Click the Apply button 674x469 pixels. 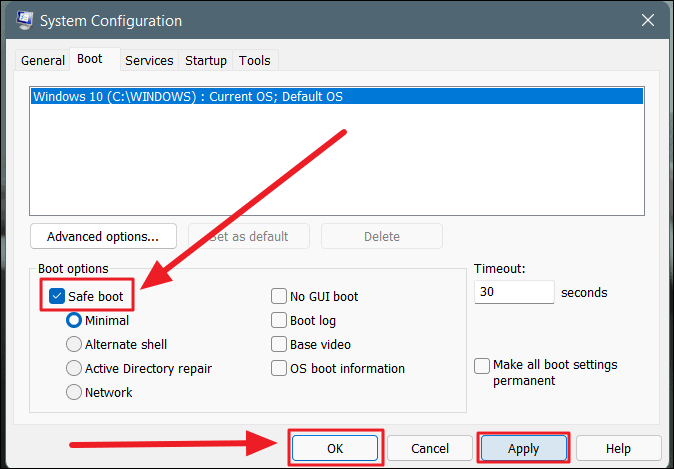[x=524, y=448]
